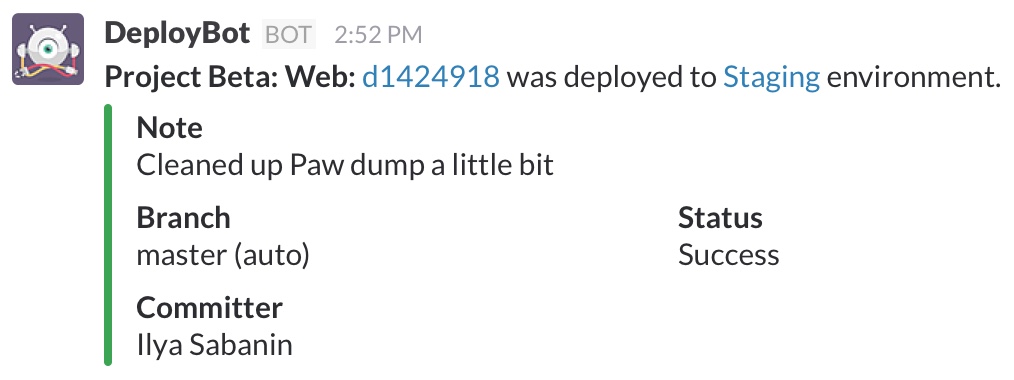Open commit link d1424918
Screen dimensions: 1014x380
click(x=431, y=77)
